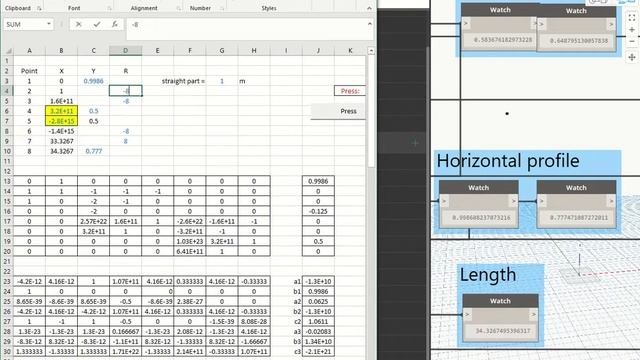Click the output port of the 0.648795 Watch node
Screen dimensions: 640x360
[x=611, y=24]
